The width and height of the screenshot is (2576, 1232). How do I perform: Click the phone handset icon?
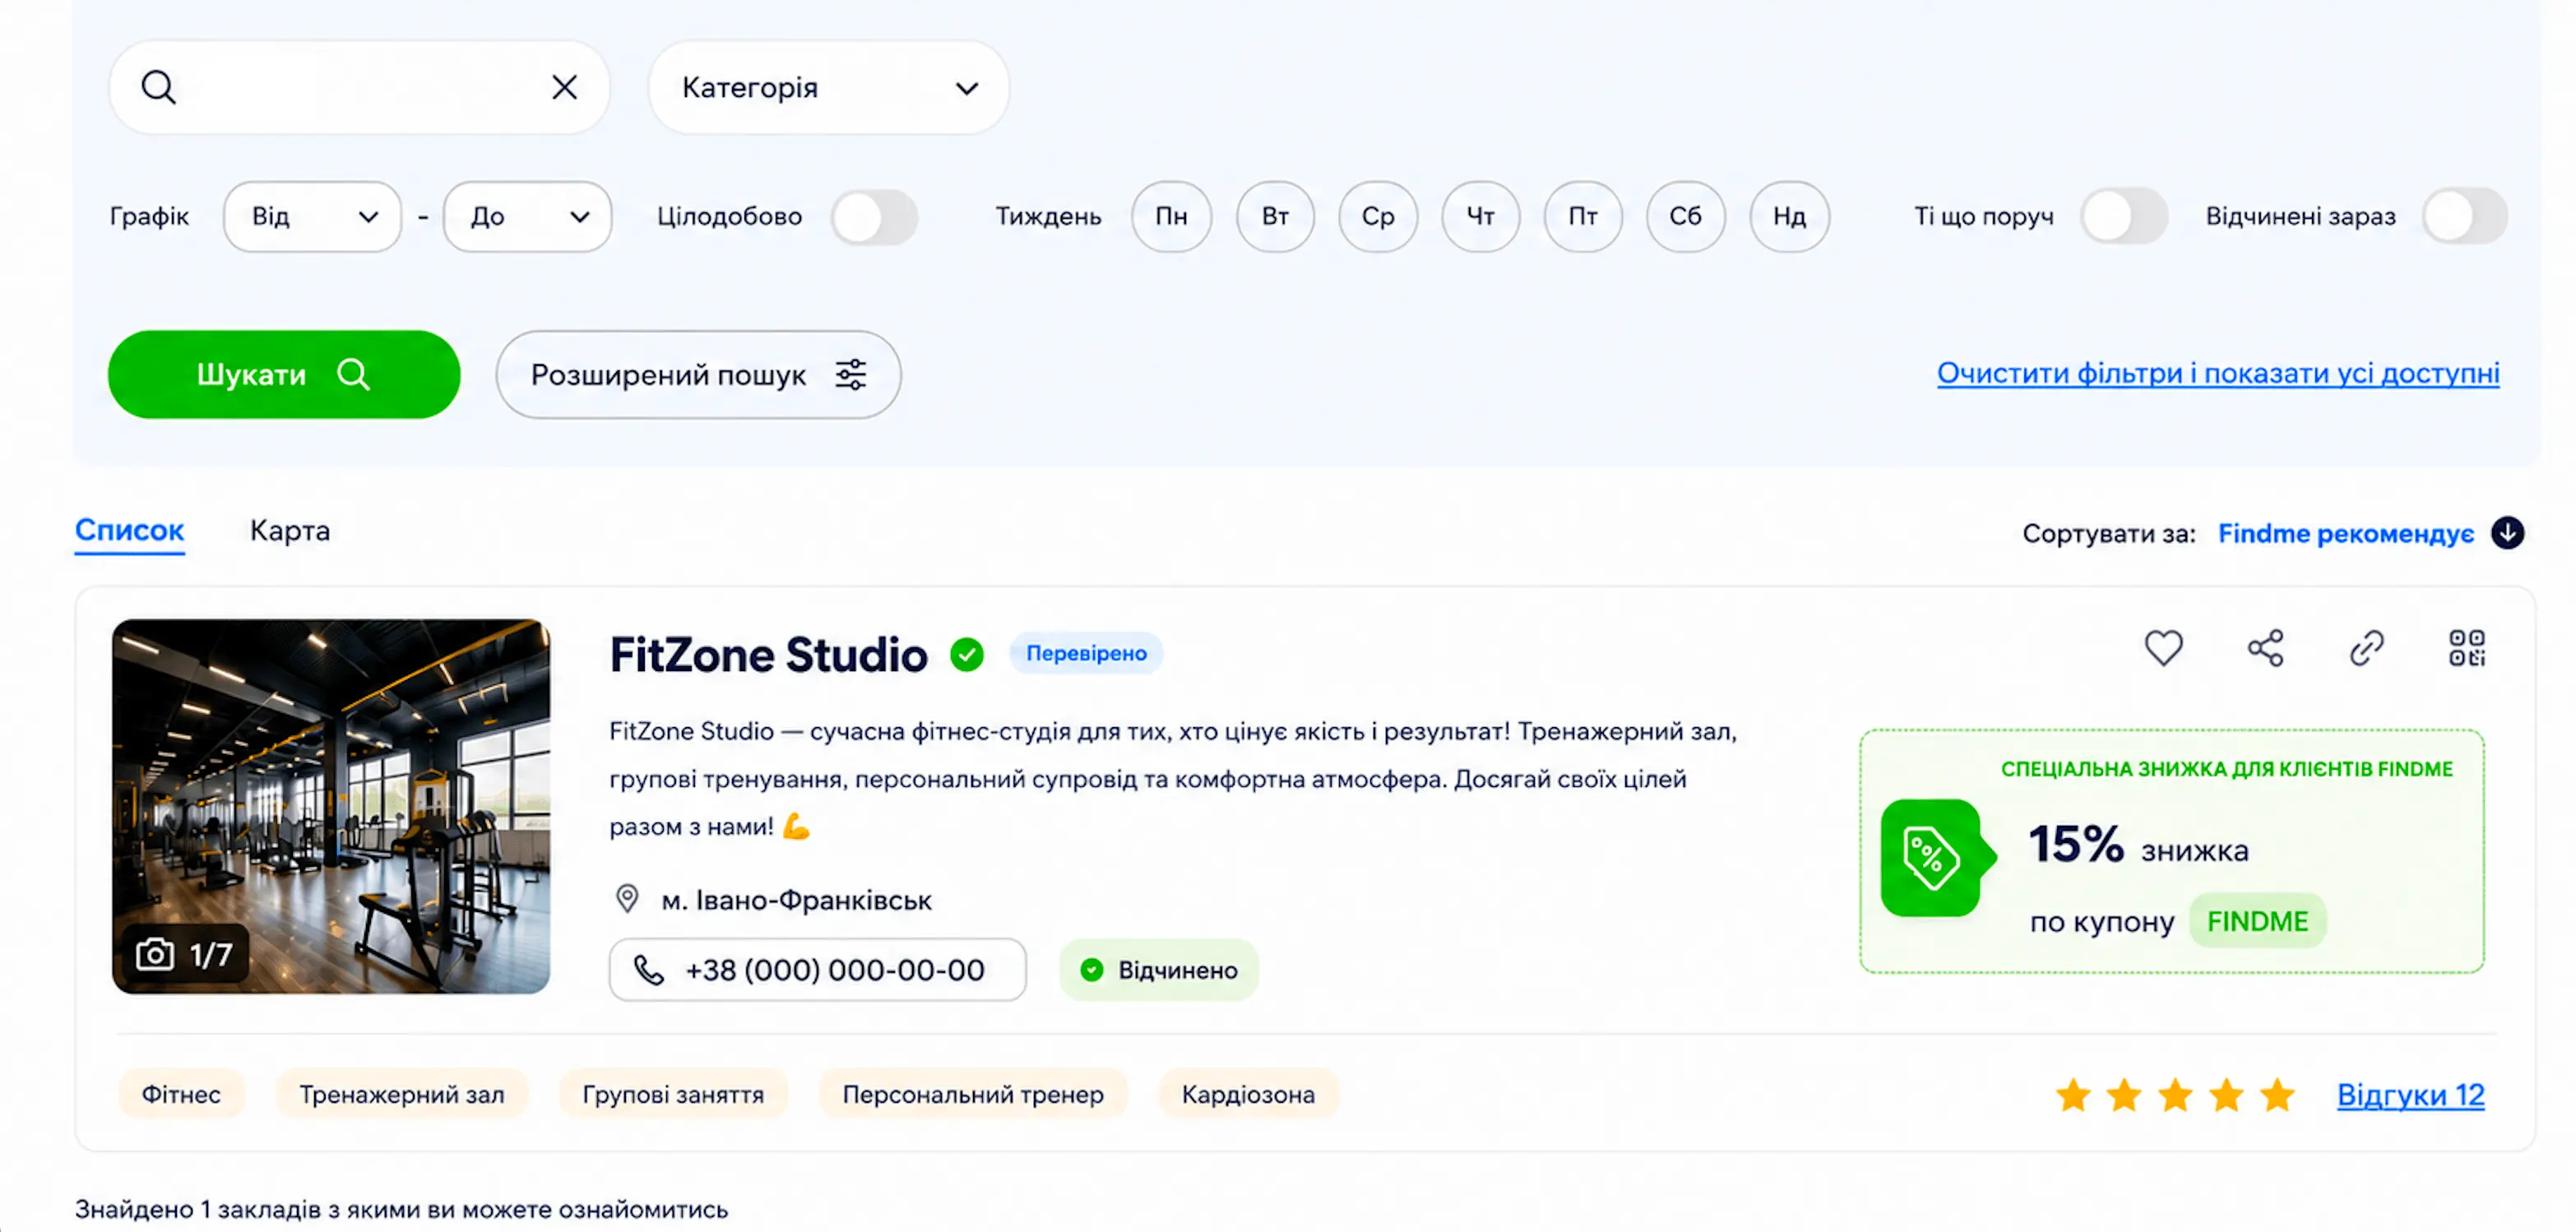click(649, 969)
